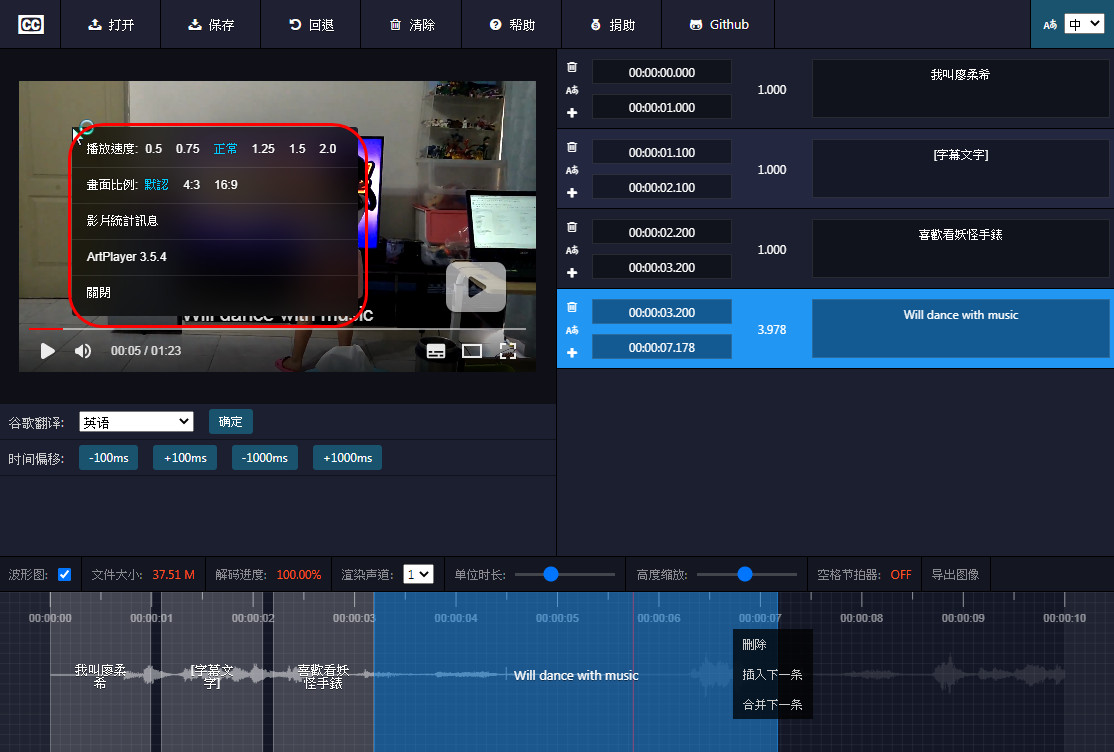Screen dimensions: 1114x752
Task: Adjust the 高度缩放 slider
Action: 747,574
